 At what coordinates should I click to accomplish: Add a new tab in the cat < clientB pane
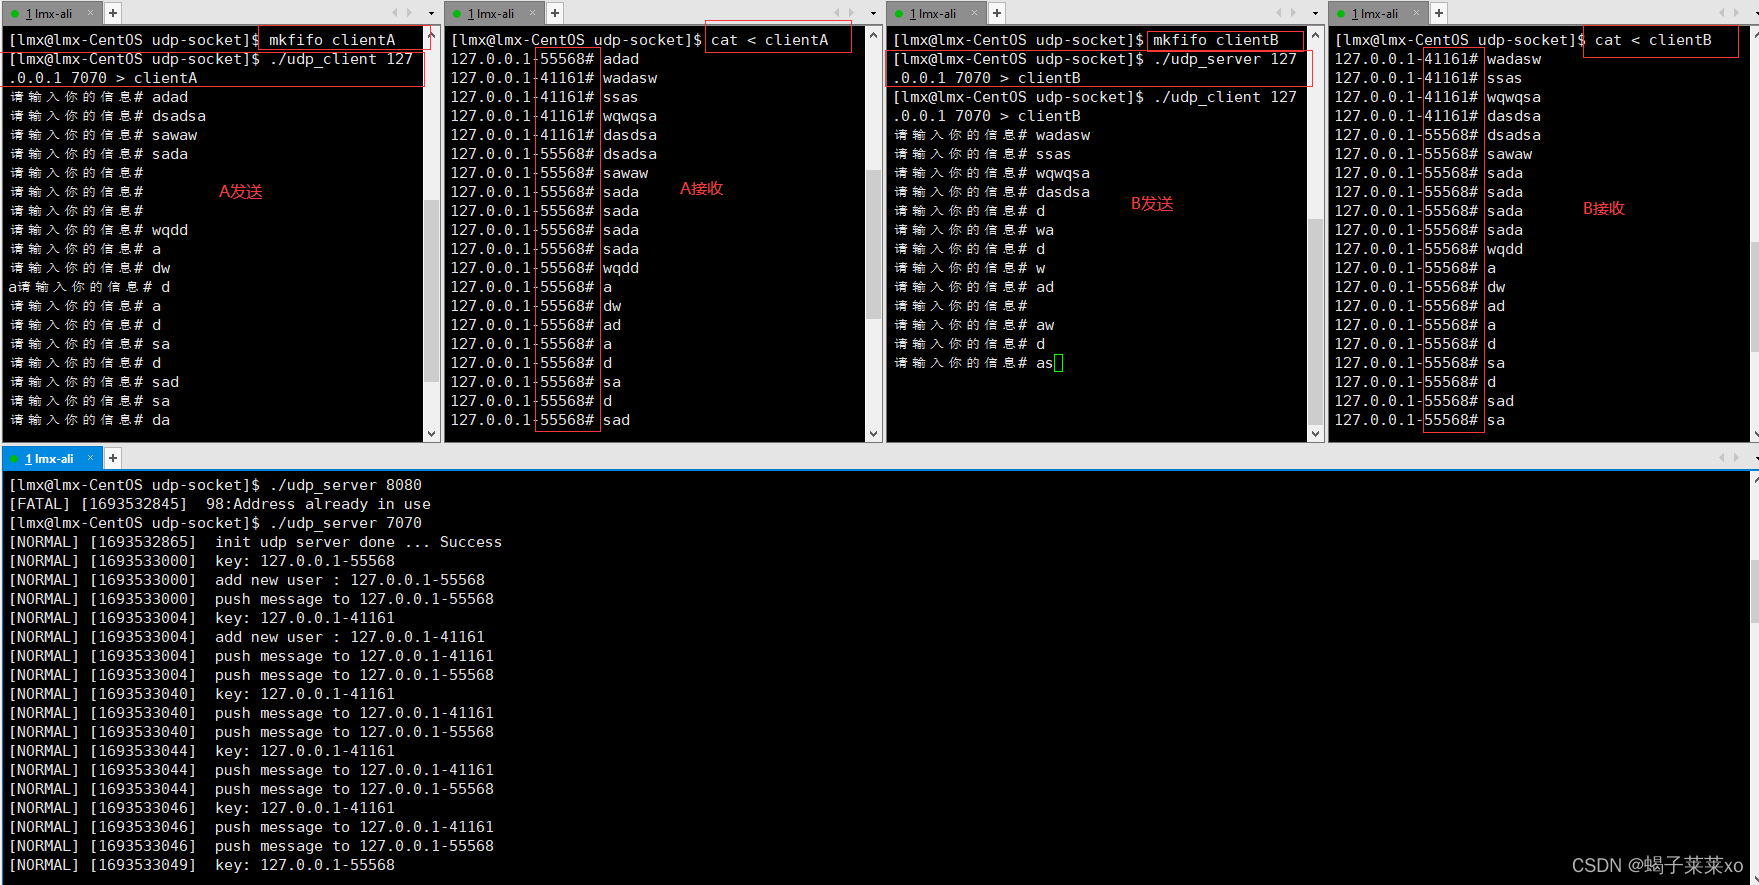click(x=1439, y=13)
